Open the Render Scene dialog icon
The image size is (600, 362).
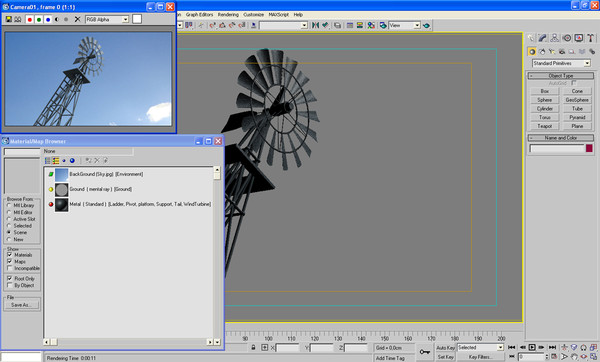point(383,25)
